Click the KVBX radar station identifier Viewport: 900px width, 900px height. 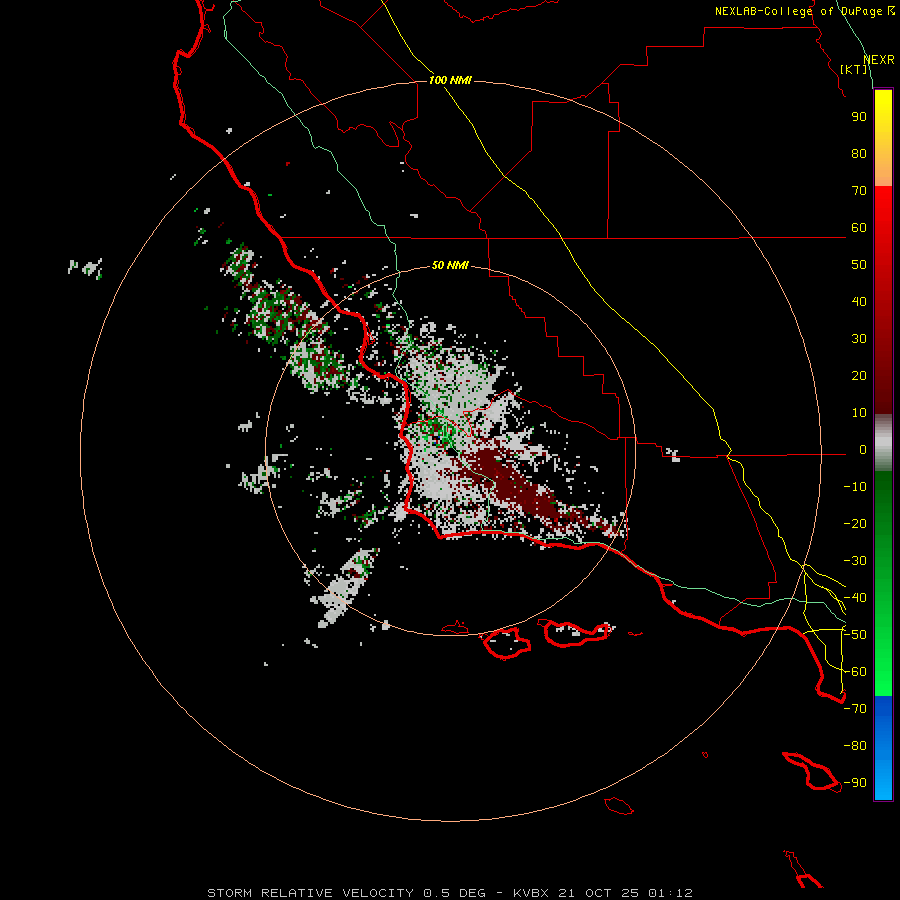[531, 893]
